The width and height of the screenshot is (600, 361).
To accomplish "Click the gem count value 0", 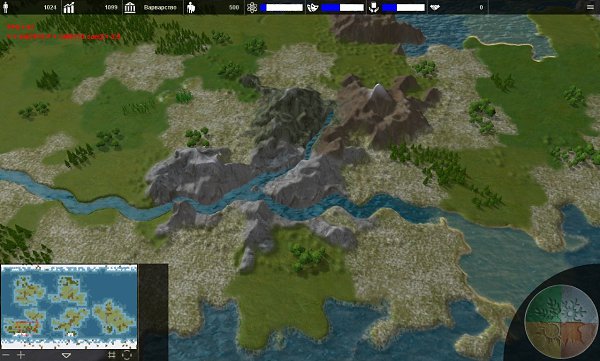I will [481, 7].
